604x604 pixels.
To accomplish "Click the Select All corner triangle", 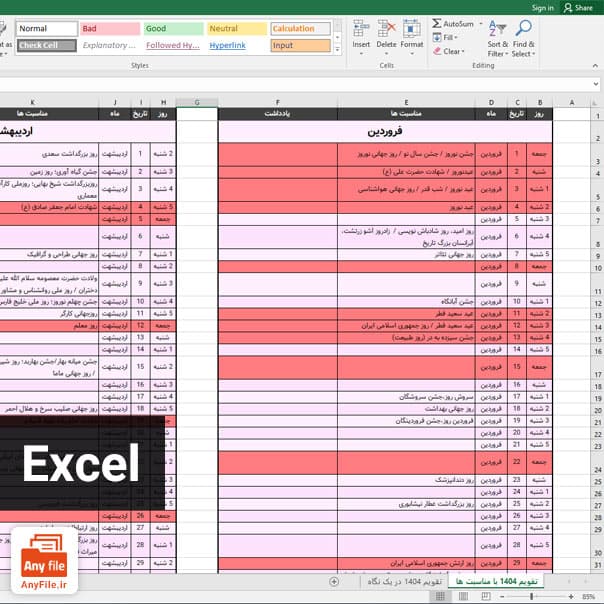I will click(596, 103).
